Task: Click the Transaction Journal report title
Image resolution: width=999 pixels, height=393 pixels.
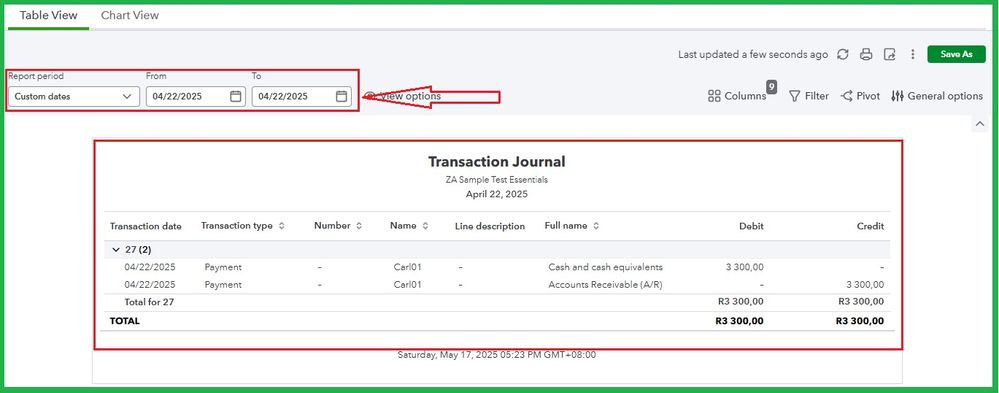Action: pos(496,162)
